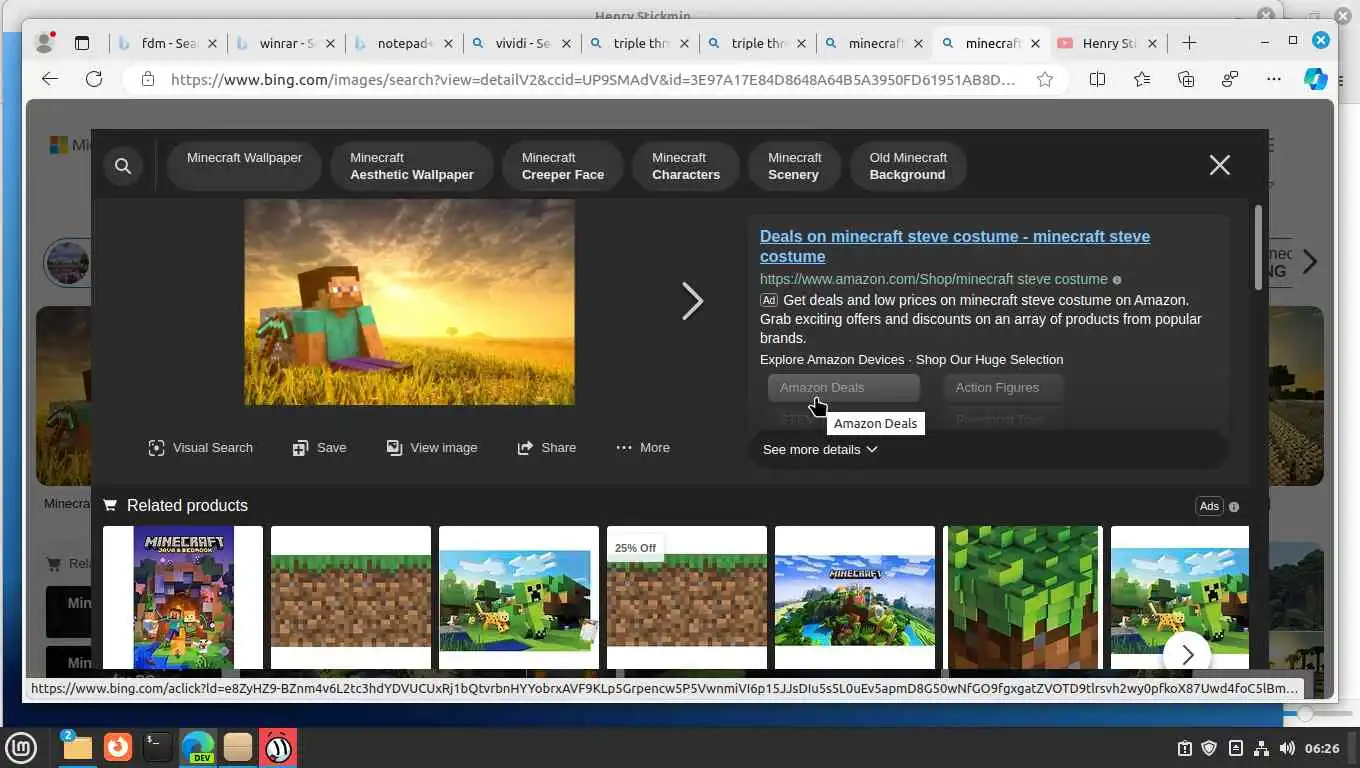The width and height of the screenshot is (1360, 768).
Task: Close the fdm tab
Action: point(212,44)
